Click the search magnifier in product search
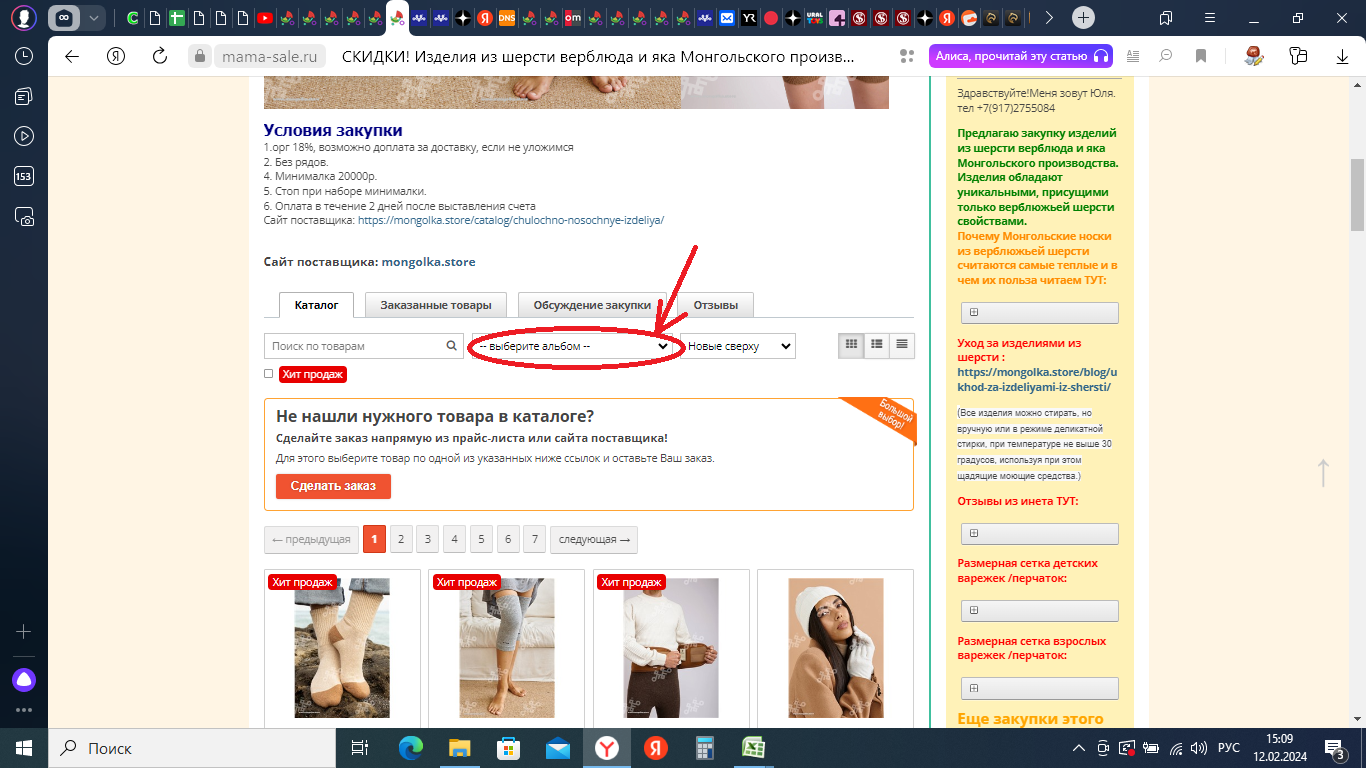Screen dimensions: 1366x768 (452, 346)
